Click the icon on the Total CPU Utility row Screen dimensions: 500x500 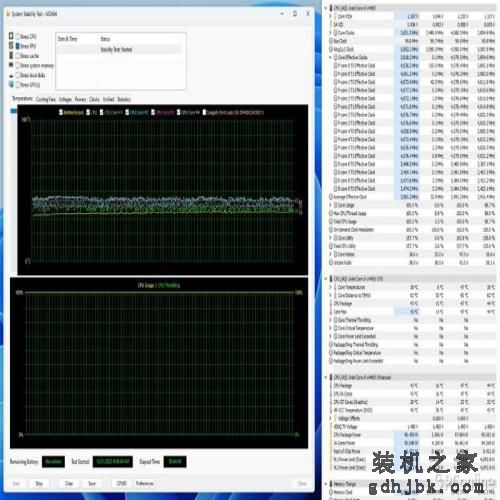click(331, 246)
